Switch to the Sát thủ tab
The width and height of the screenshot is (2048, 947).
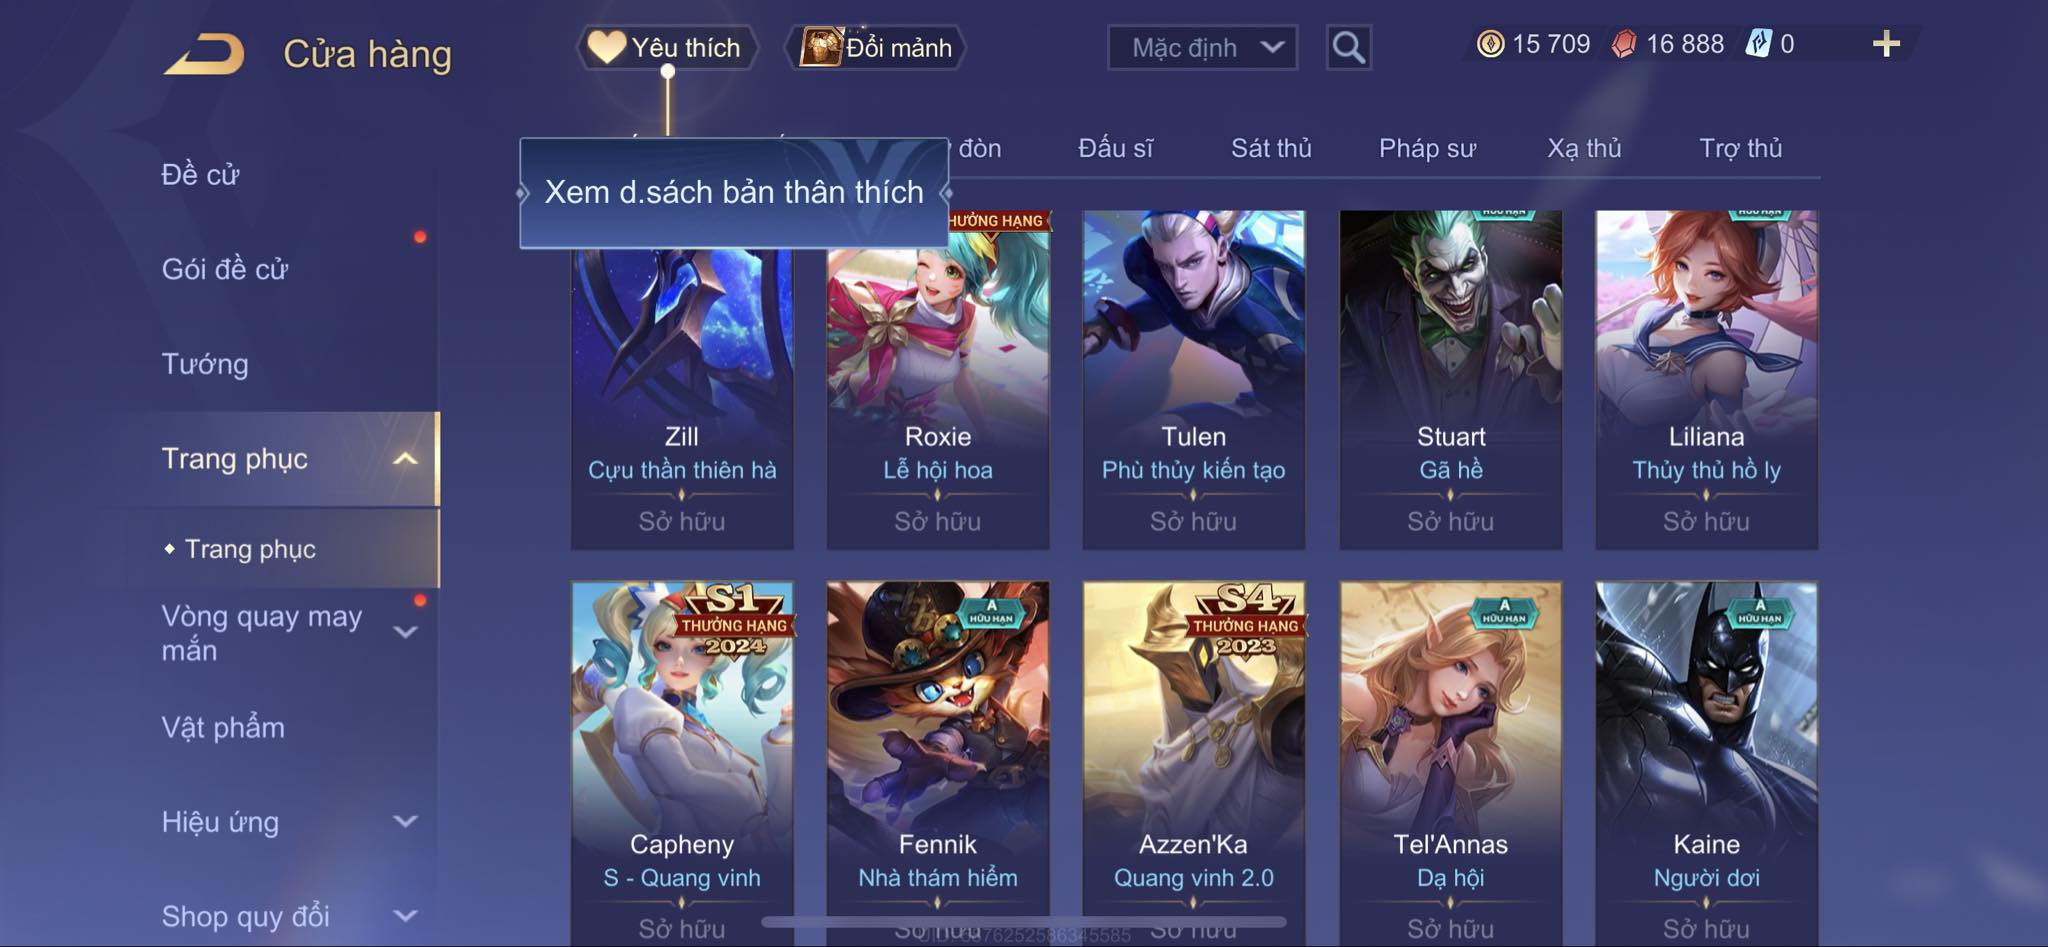1271,148
